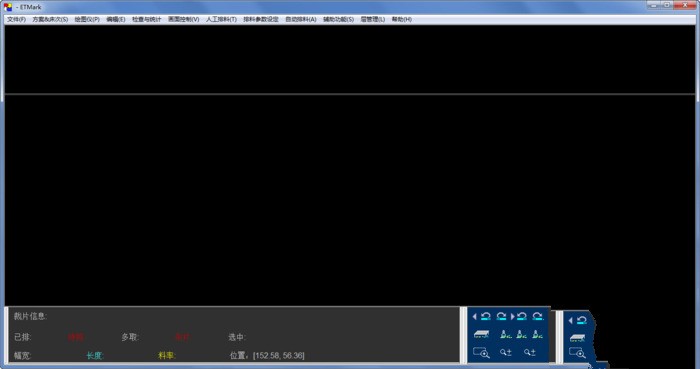Click the left triangle in the small torn panel
Screen dimensions: 700x369
(571, 320)
